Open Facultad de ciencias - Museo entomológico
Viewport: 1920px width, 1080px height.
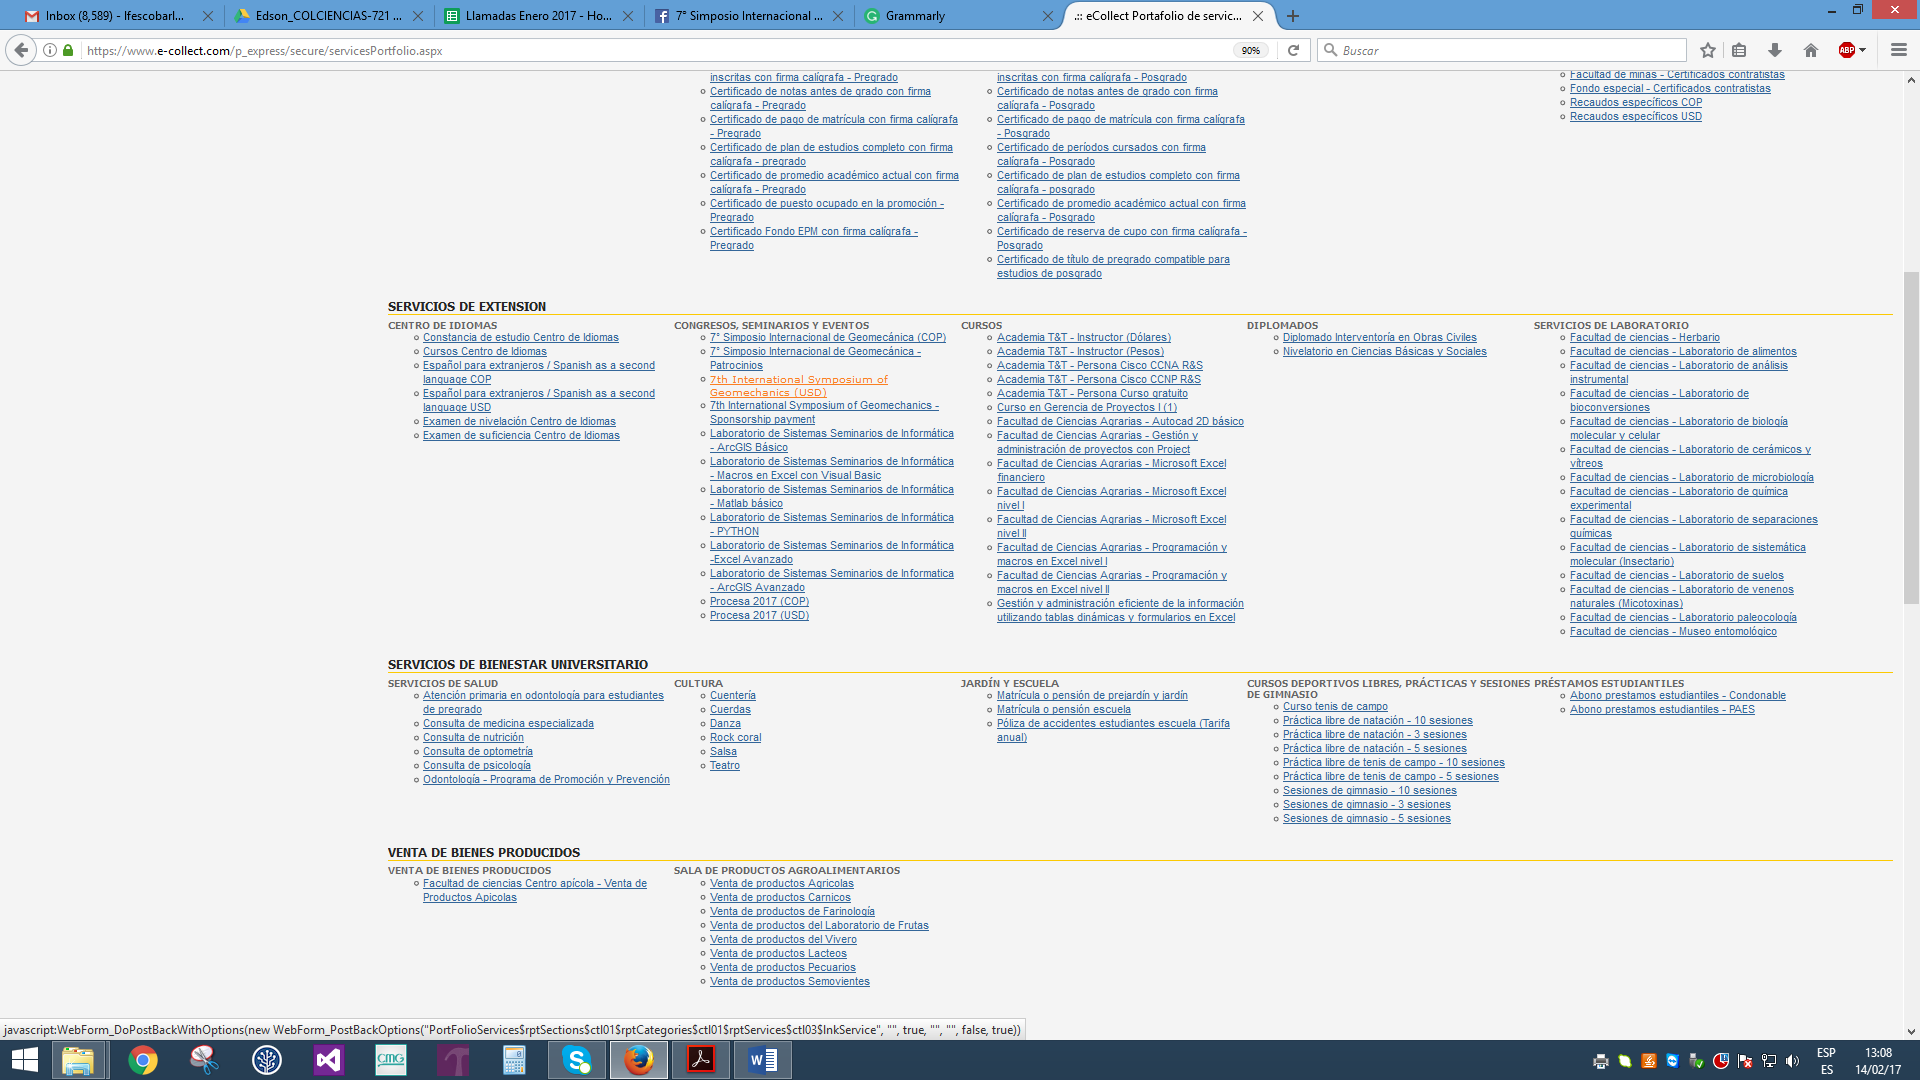[1673, 632]
